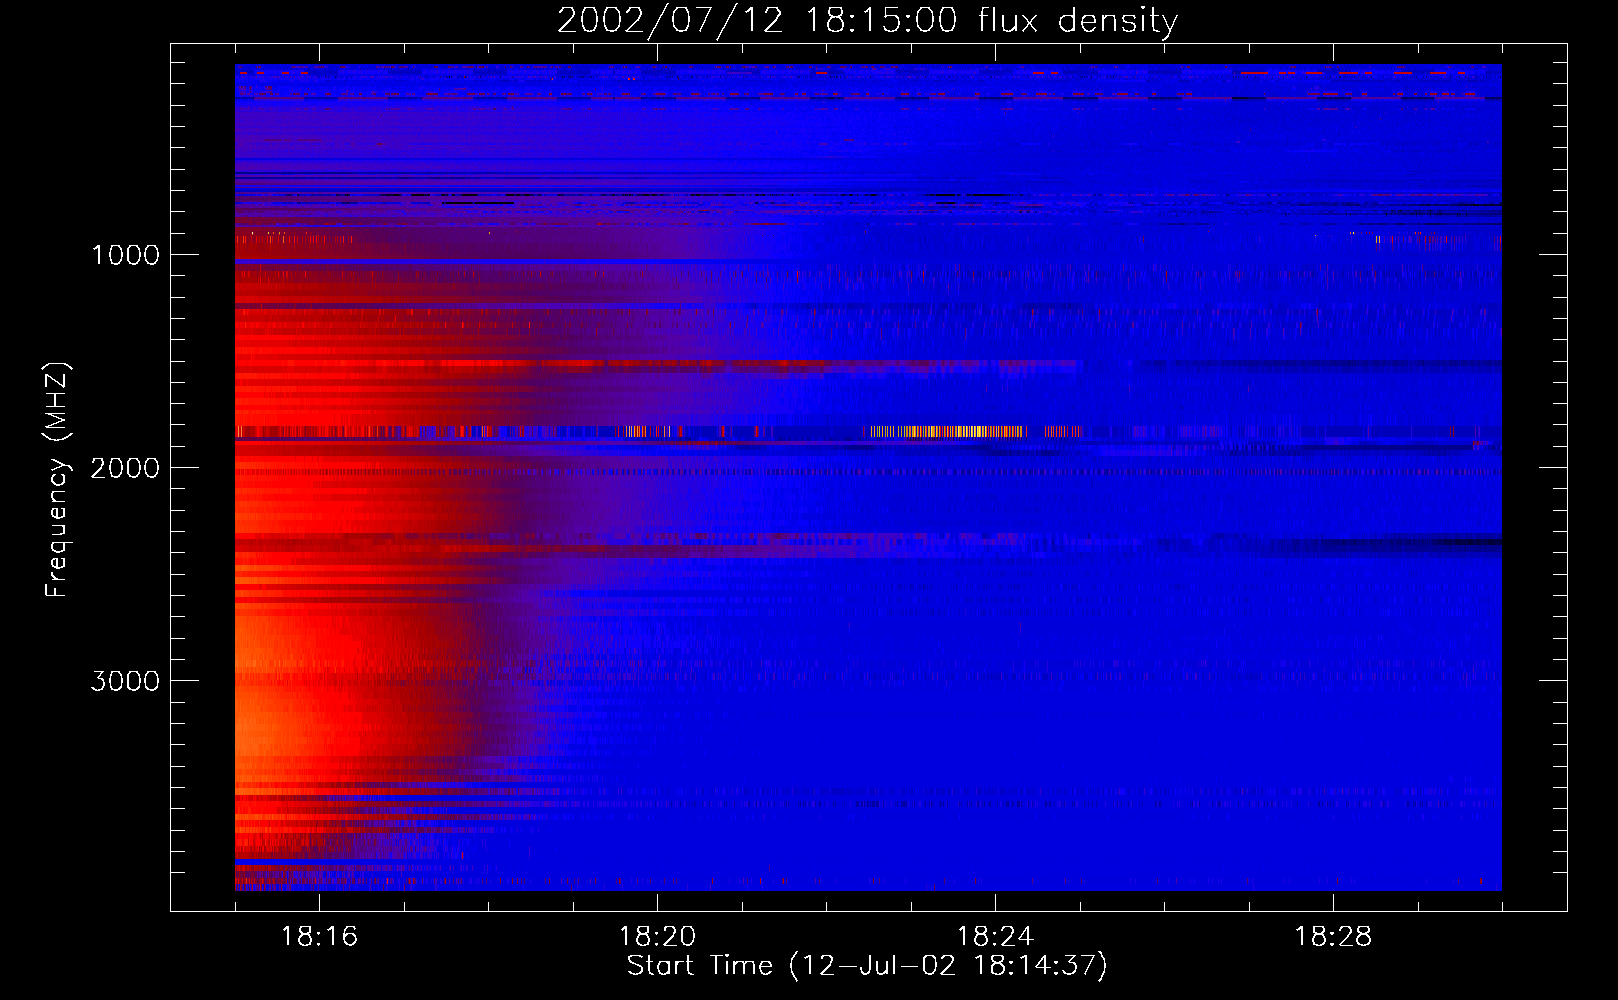Select the 1000 frequency axis label
Screen dimensions: 1618x1000
pyautogui.click(x=126, y=255)
